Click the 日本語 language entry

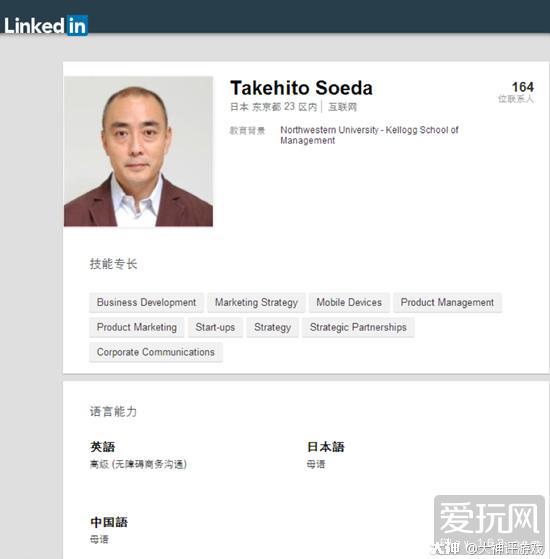326,447
